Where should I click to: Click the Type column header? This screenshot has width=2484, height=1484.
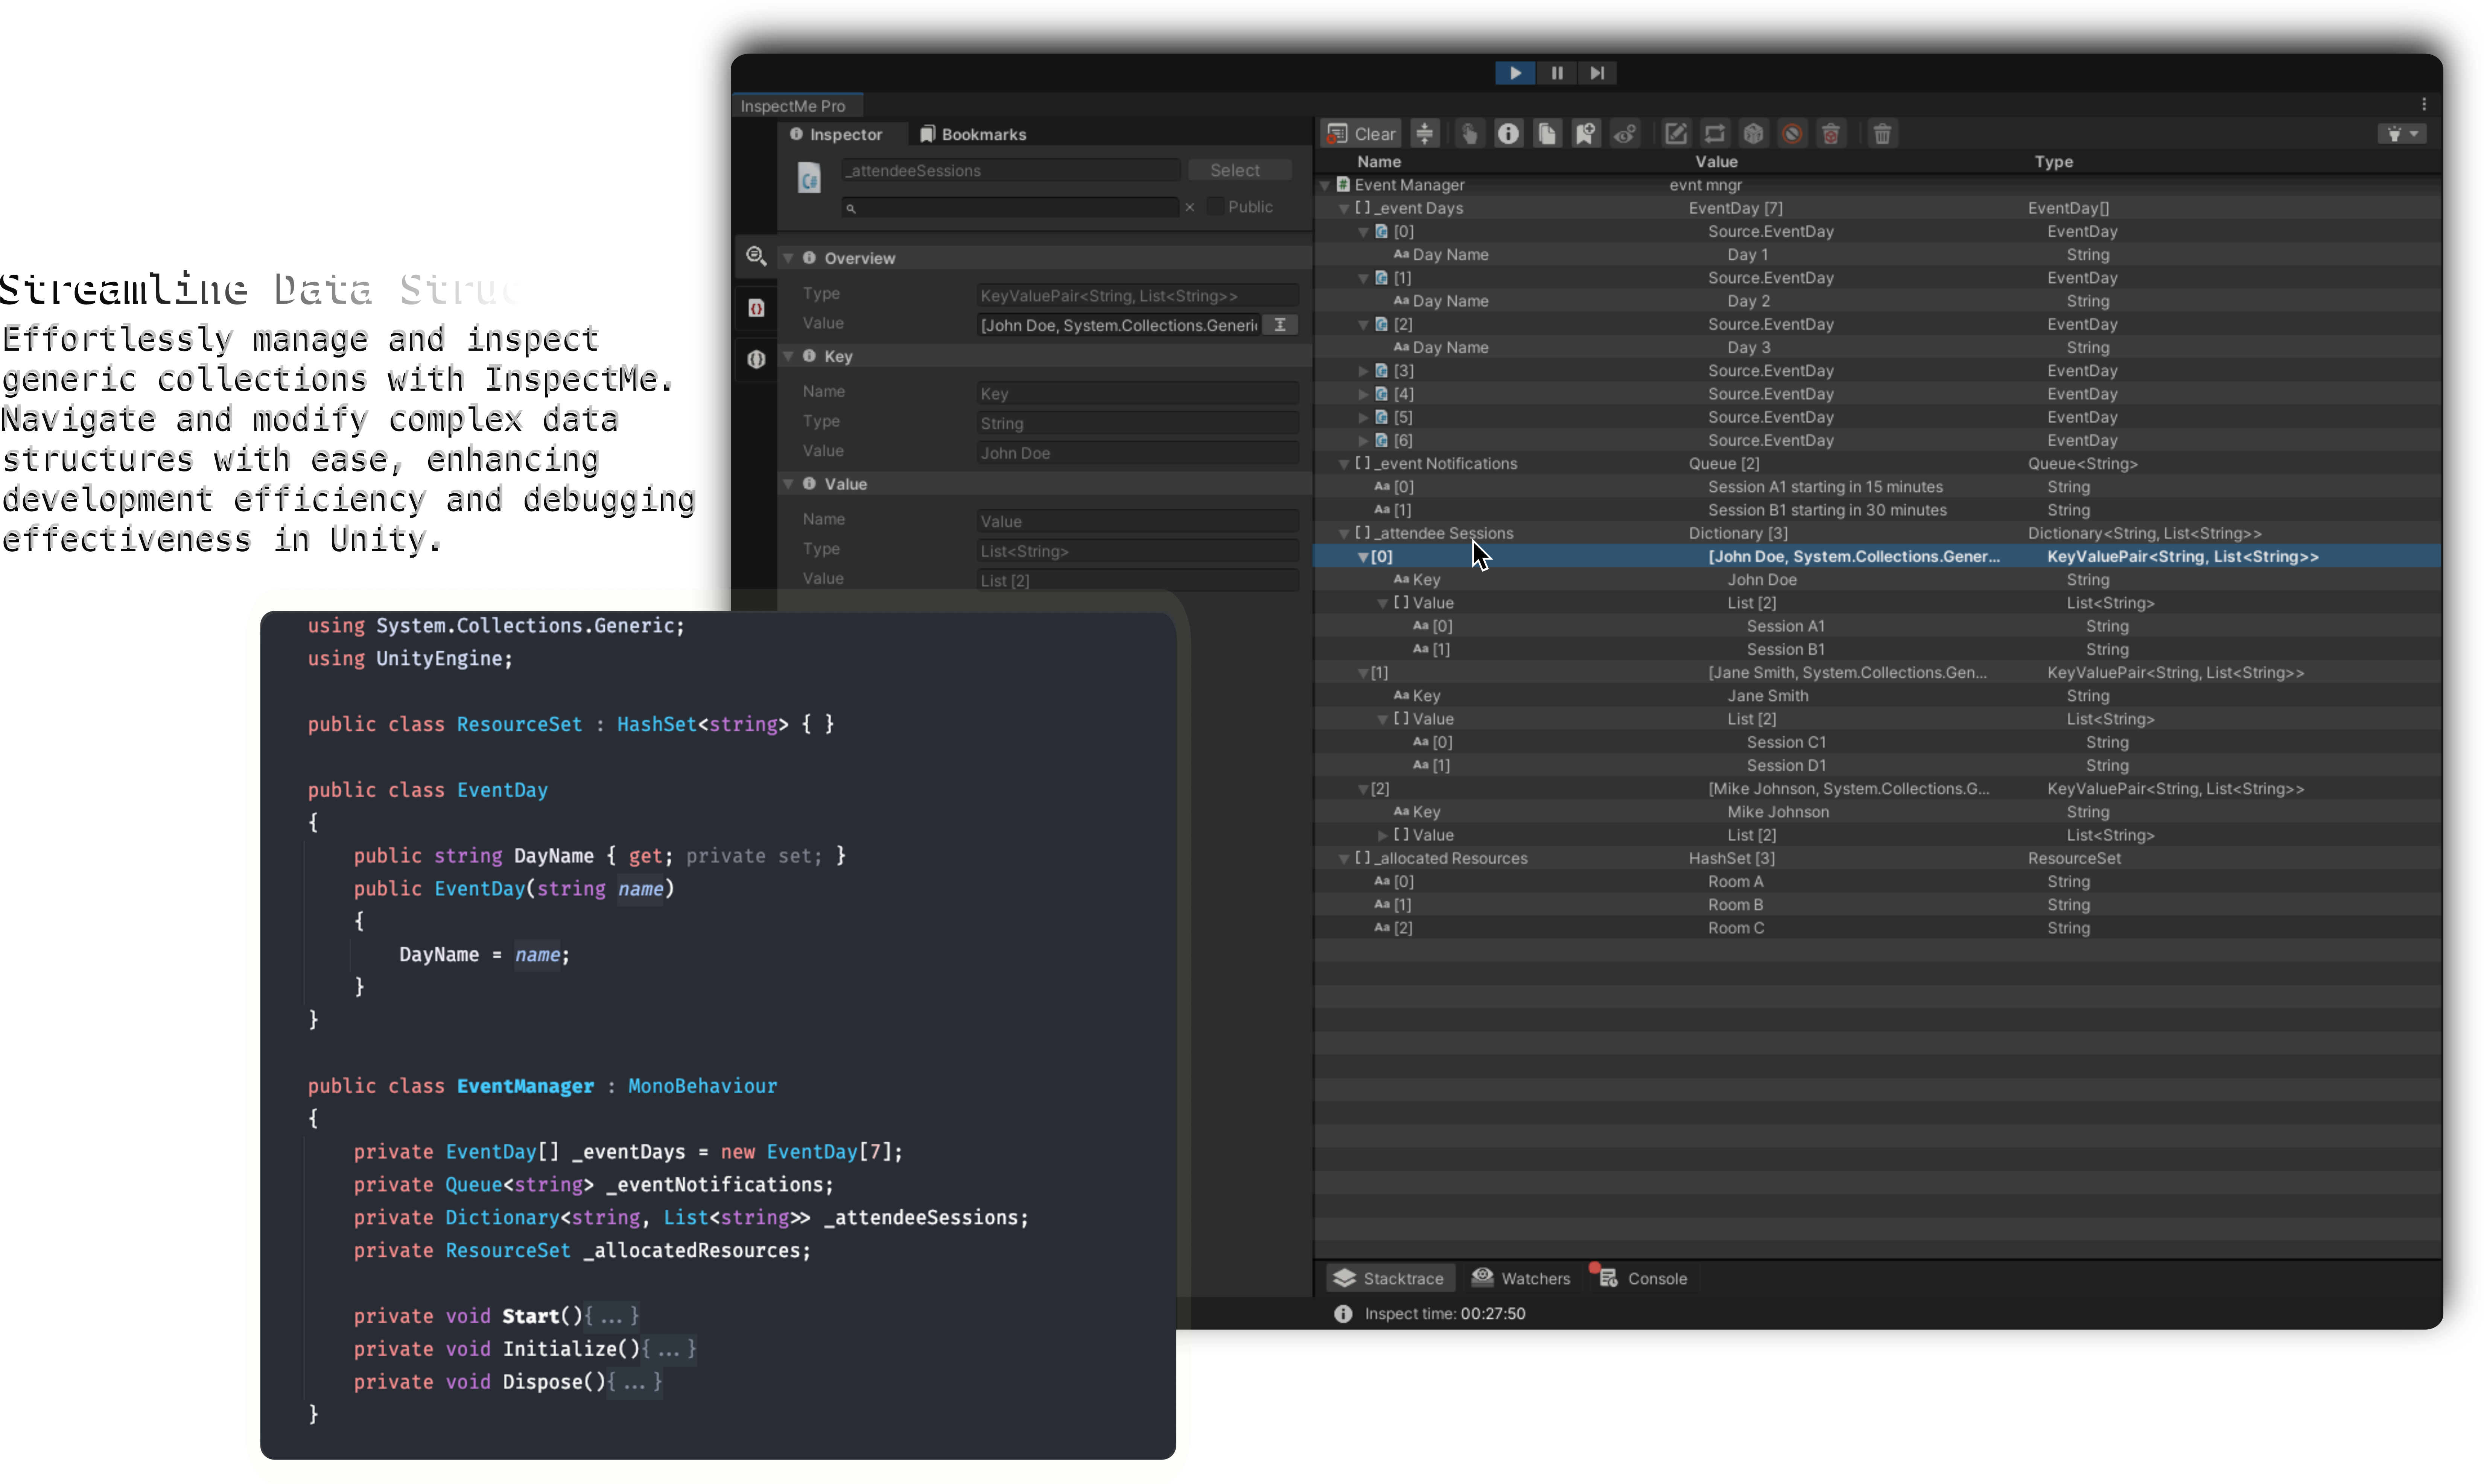2053,162
